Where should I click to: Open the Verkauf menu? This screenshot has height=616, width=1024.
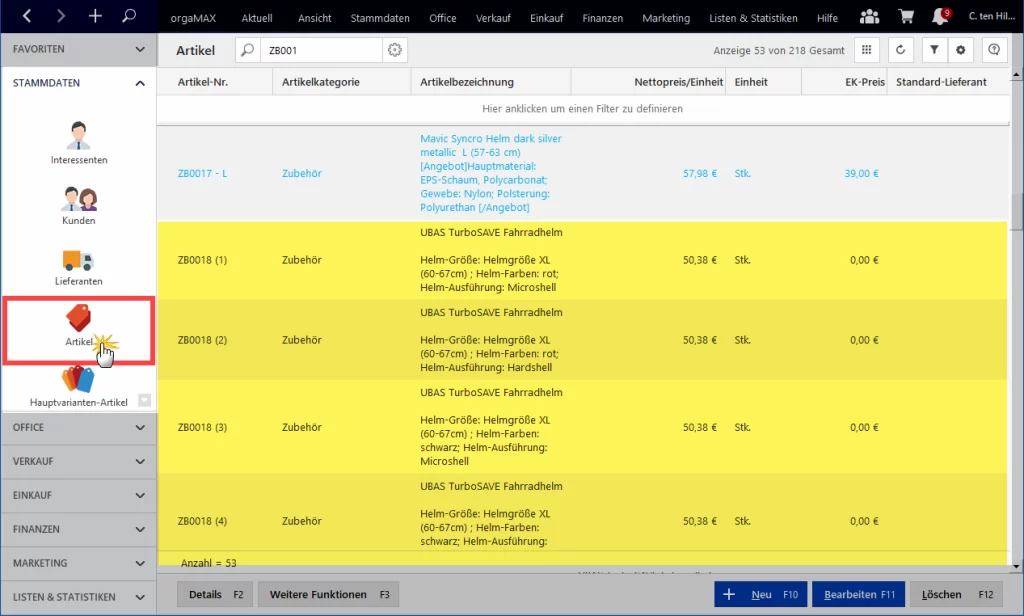click(493, 18)
